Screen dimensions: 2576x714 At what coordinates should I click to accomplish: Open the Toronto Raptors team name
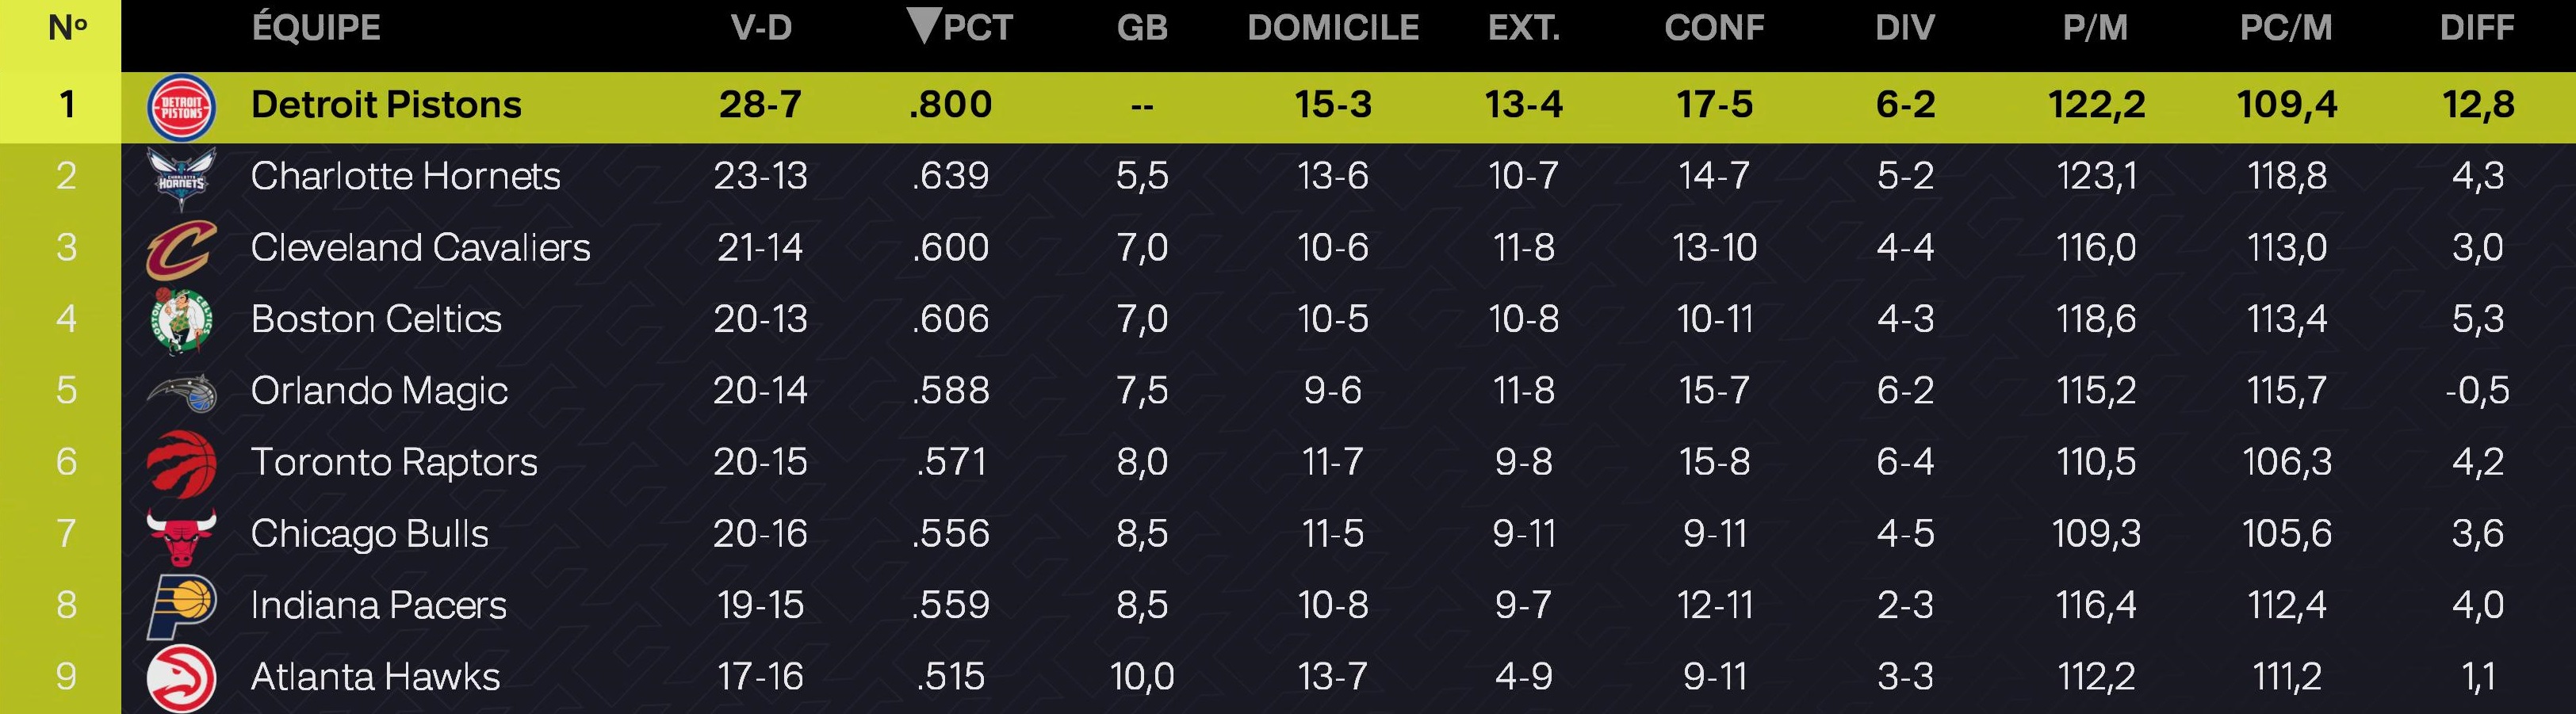pos(394,462)
